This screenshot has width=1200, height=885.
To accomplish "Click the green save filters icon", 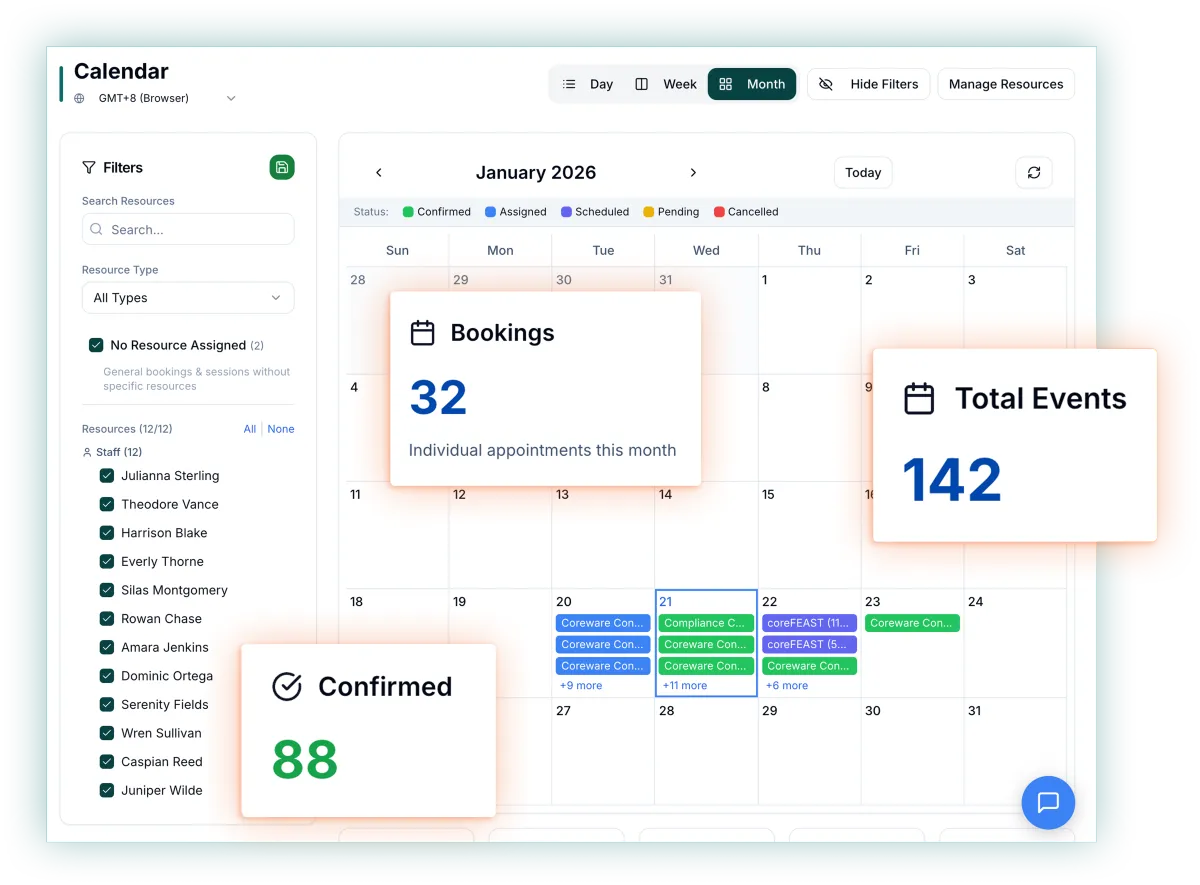I will click(282, 167).
